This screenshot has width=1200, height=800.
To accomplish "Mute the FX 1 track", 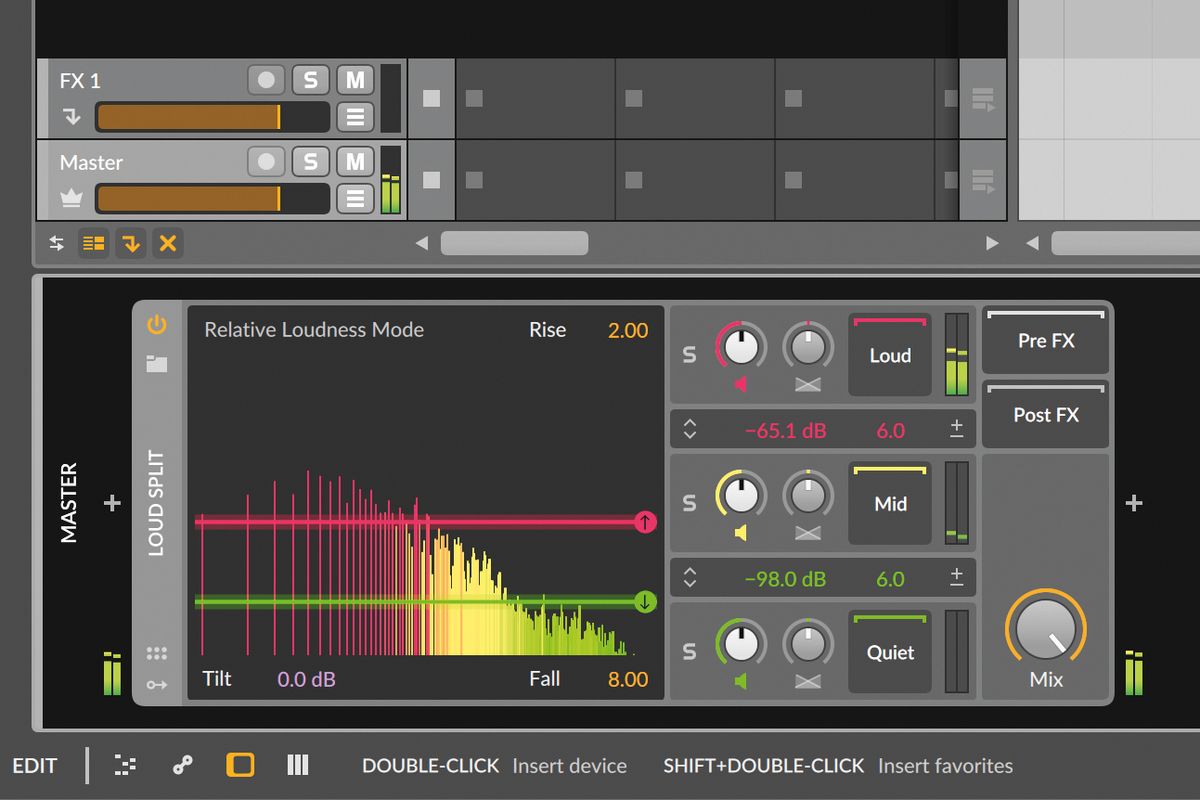I will coord(355,80).
